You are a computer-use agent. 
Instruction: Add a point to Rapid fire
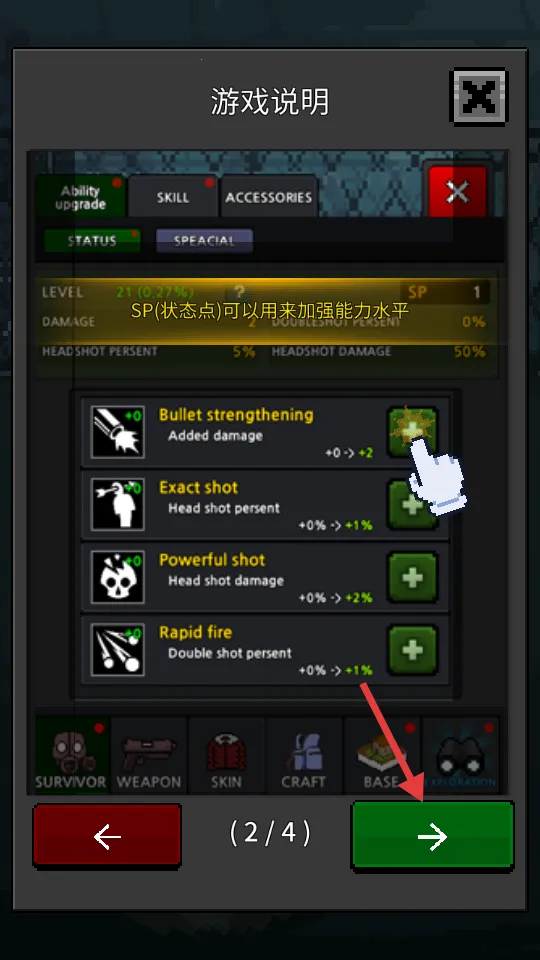413,649
